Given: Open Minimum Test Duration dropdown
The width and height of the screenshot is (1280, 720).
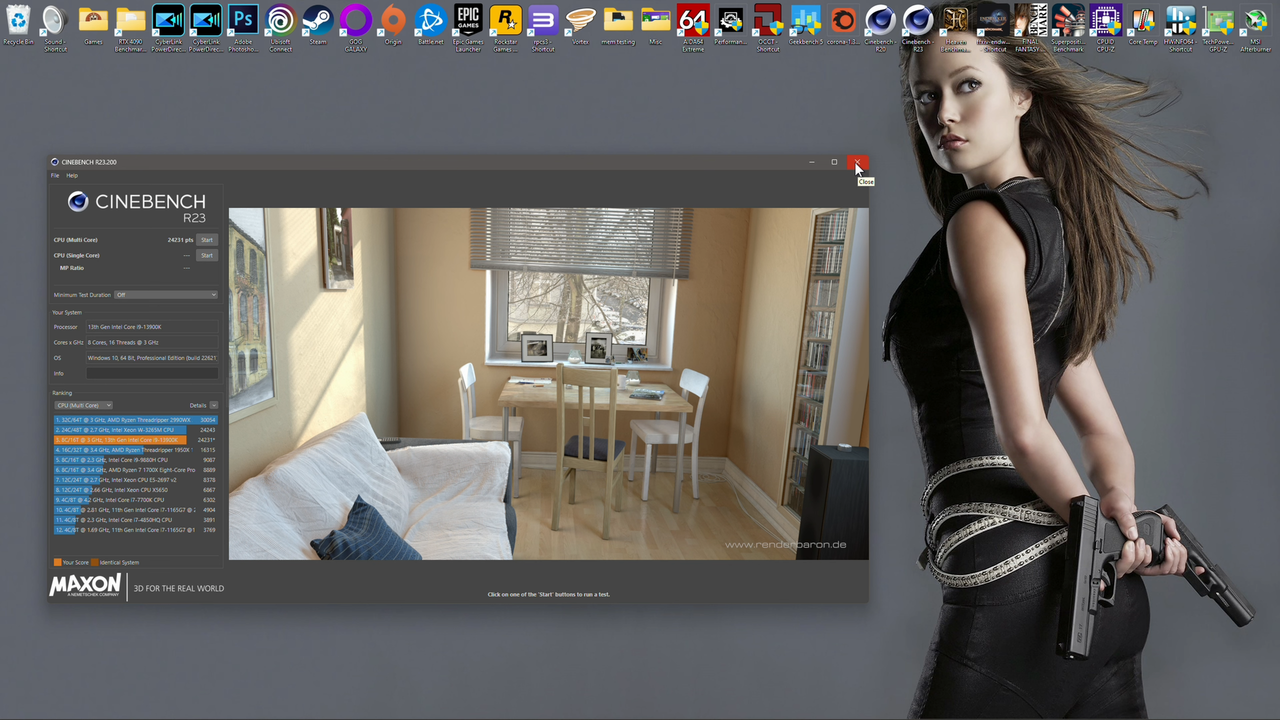Looking at the screenshot, I should pos(165,295).
